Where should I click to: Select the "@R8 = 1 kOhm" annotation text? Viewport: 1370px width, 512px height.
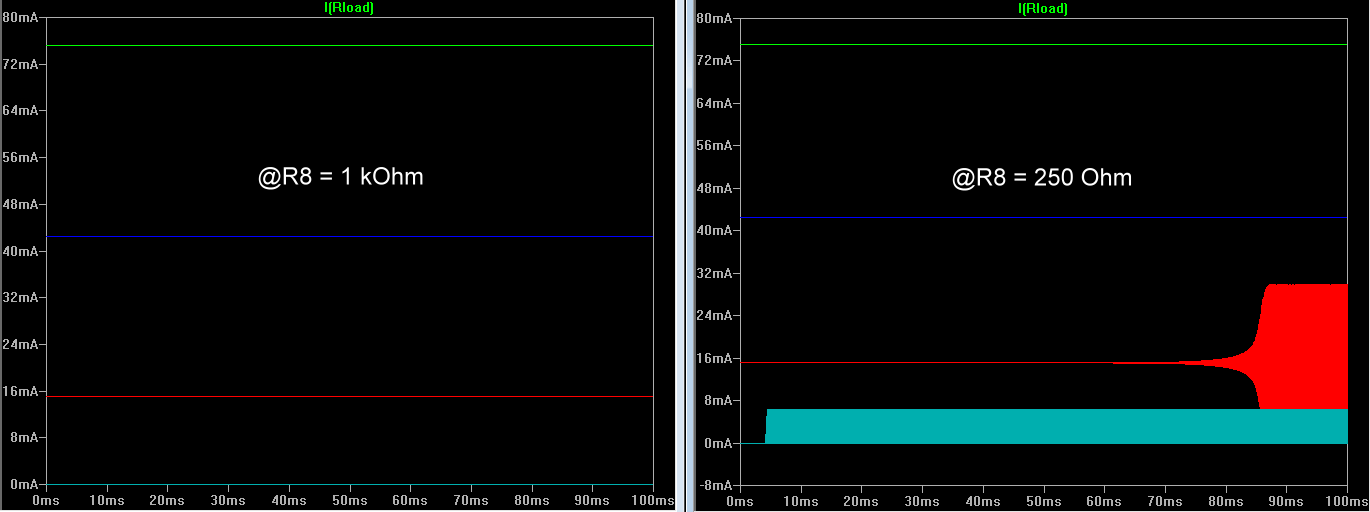point(341,177)
